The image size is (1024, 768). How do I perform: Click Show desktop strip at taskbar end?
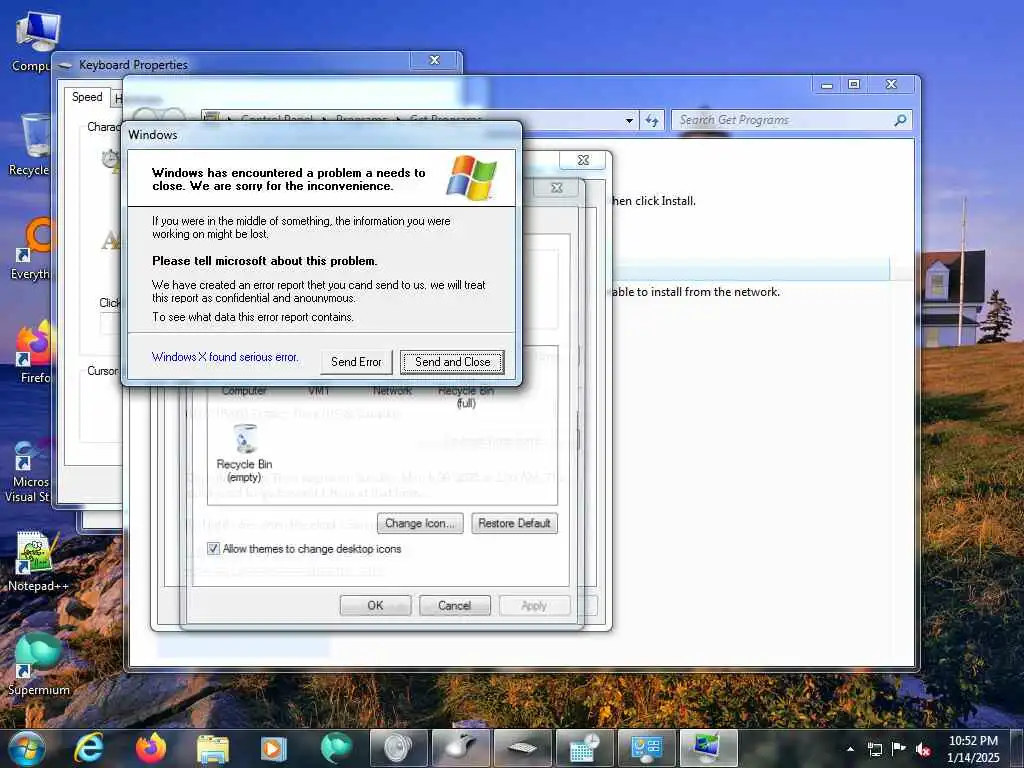click(1017, 748)
